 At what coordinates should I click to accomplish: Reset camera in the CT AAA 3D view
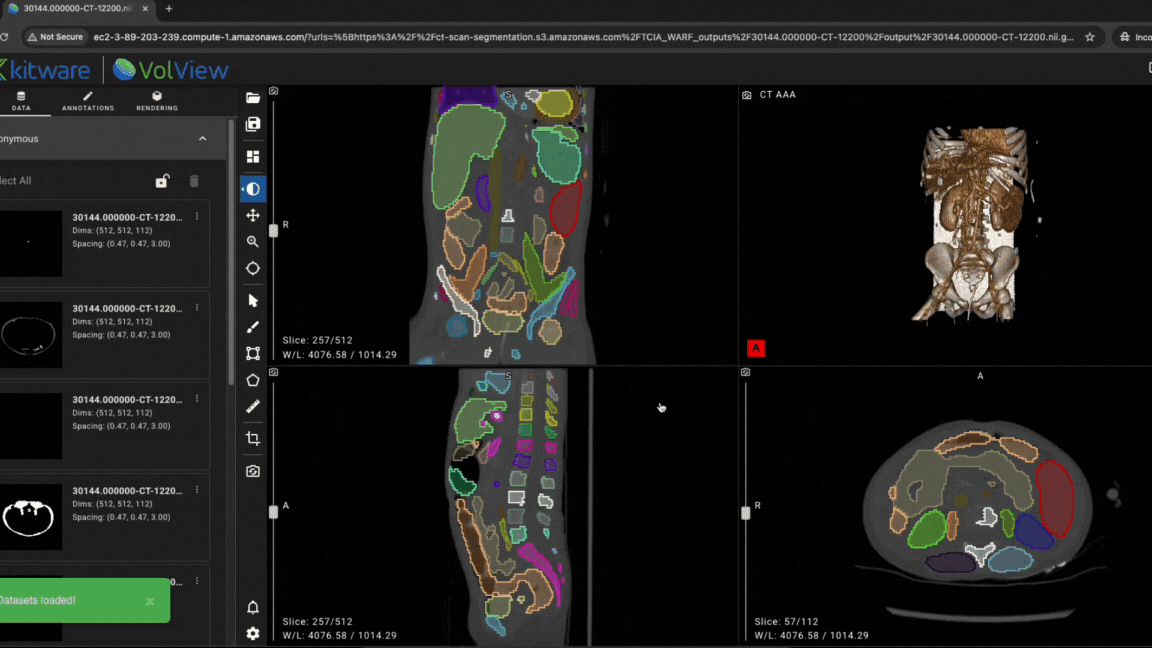click(x=746, y=95)
